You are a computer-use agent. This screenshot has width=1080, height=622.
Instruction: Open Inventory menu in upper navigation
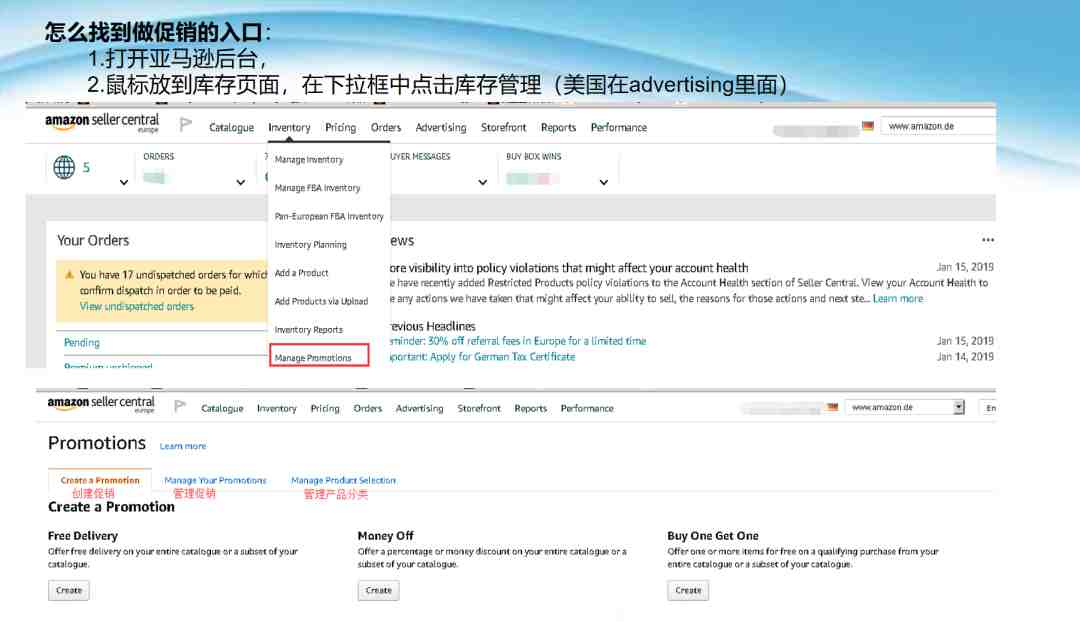tap(289, 127)
